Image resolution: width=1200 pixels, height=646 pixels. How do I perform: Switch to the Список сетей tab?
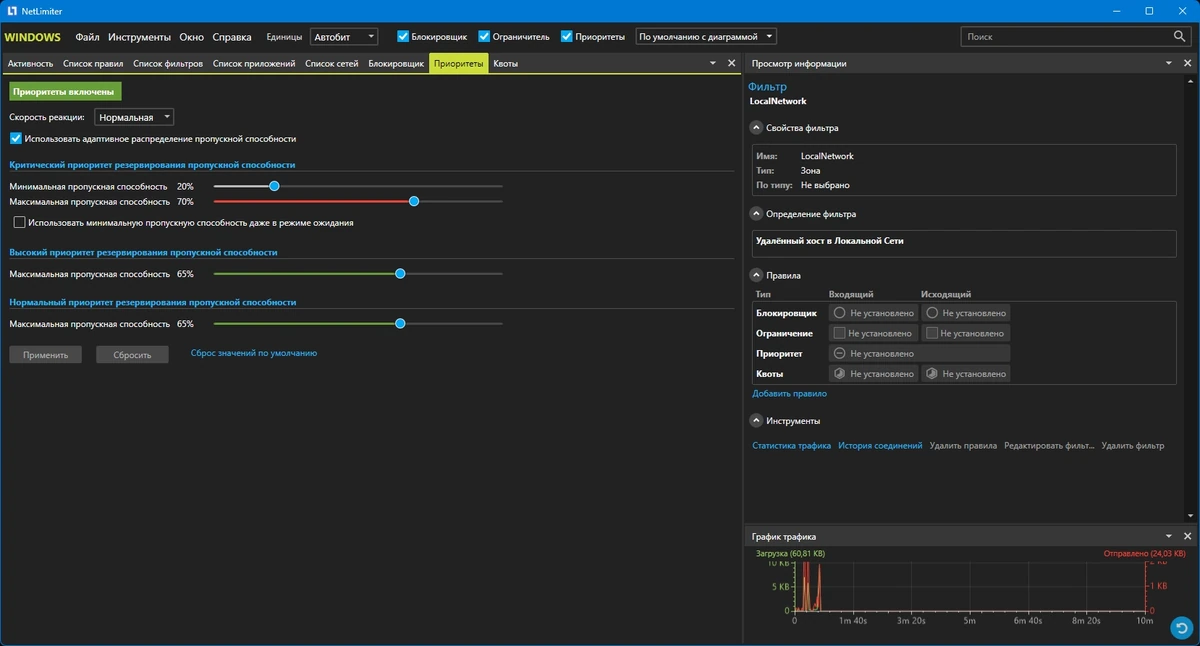coord(332,63)
